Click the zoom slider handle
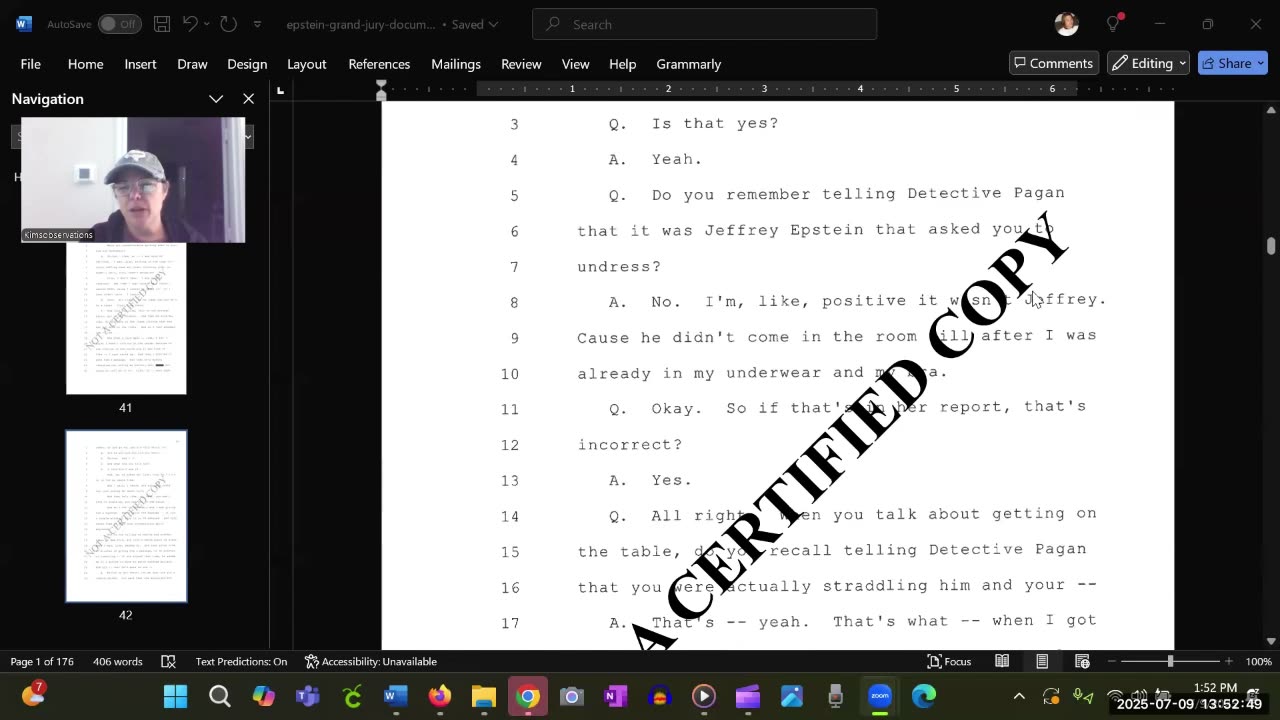This screenshot has width=1280, height=720. 1170,661
